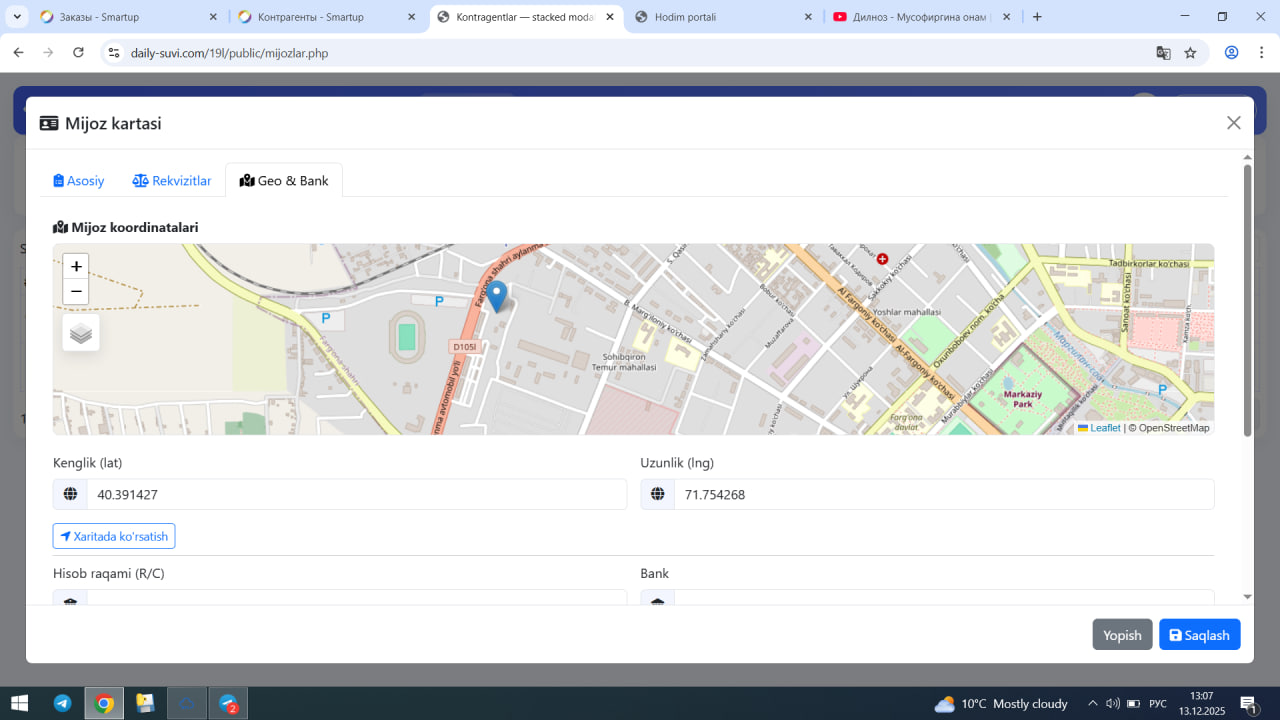Save with the Saqlash button
This screenshot has width=1280, height=720.
1199,635
